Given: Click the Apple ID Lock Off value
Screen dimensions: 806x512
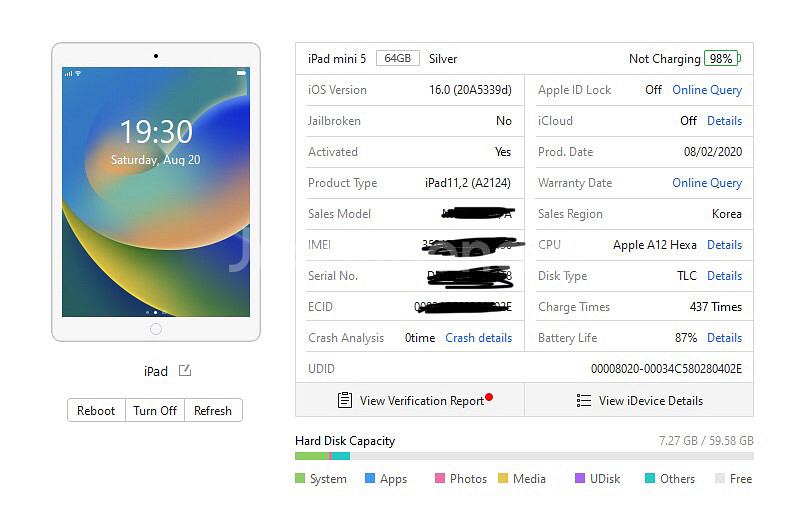Looking at the screenshot, I should pyautogui.click(x=653, y=90).
